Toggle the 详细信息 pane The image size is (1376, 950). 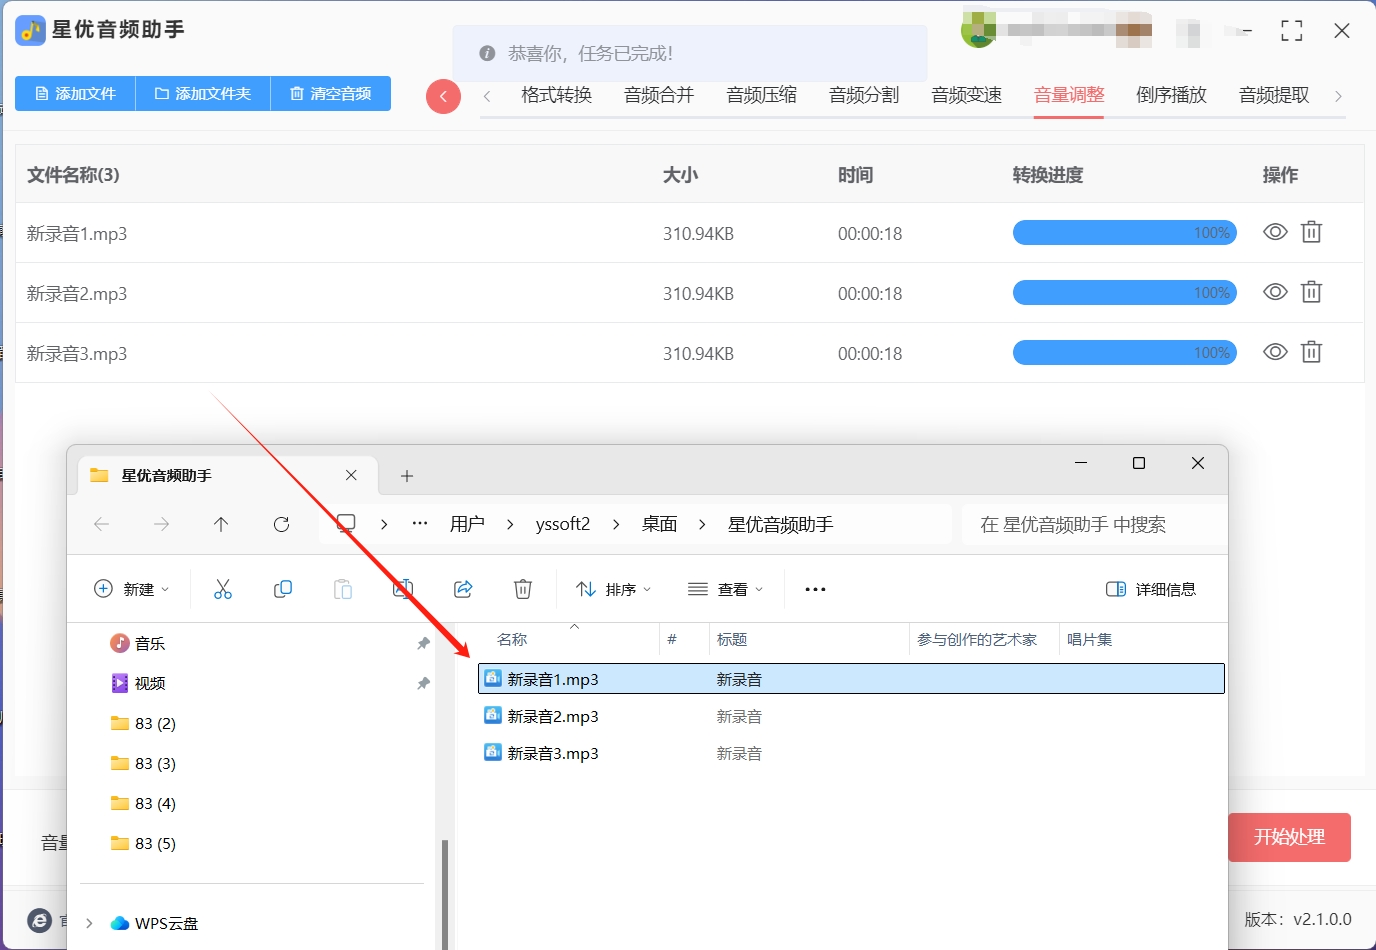1151,589
